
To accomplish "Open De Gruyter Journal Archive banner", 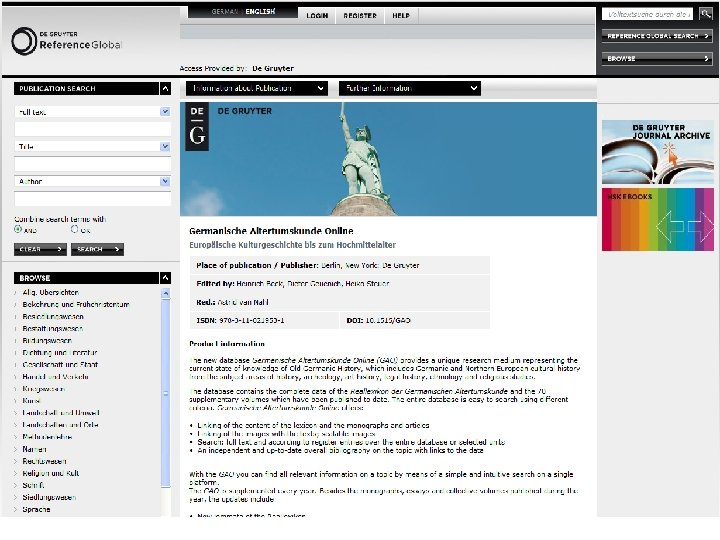I will pyautogui.click(x=658, y=152).
